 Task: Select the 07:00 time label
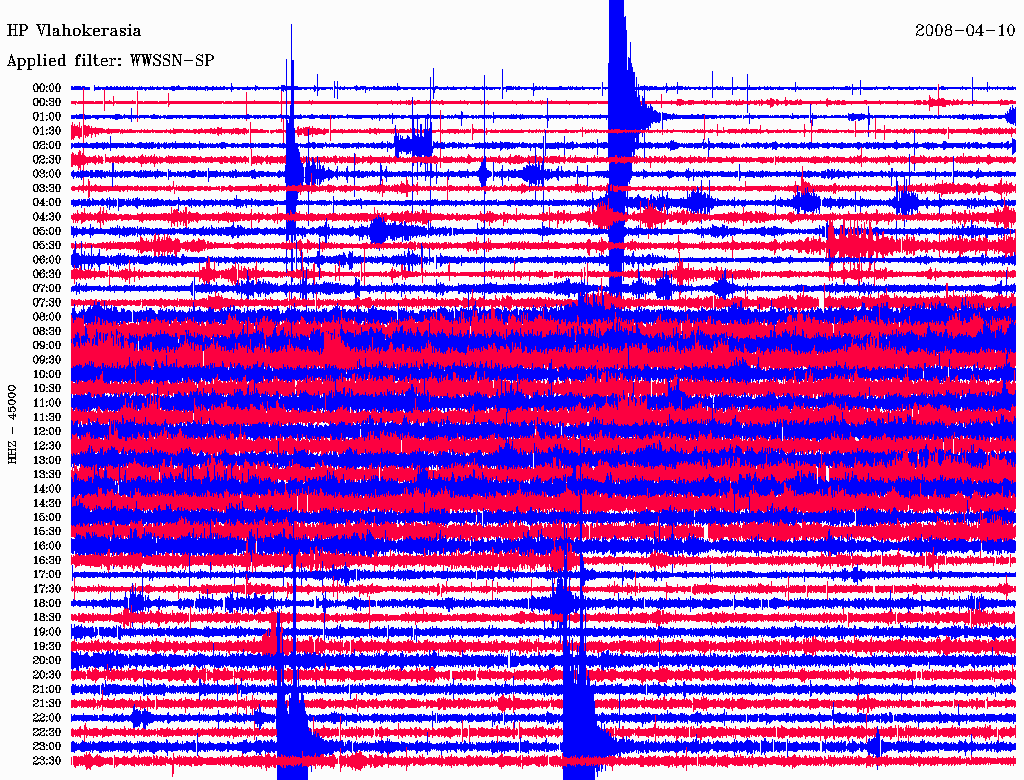tap(47, 288)
